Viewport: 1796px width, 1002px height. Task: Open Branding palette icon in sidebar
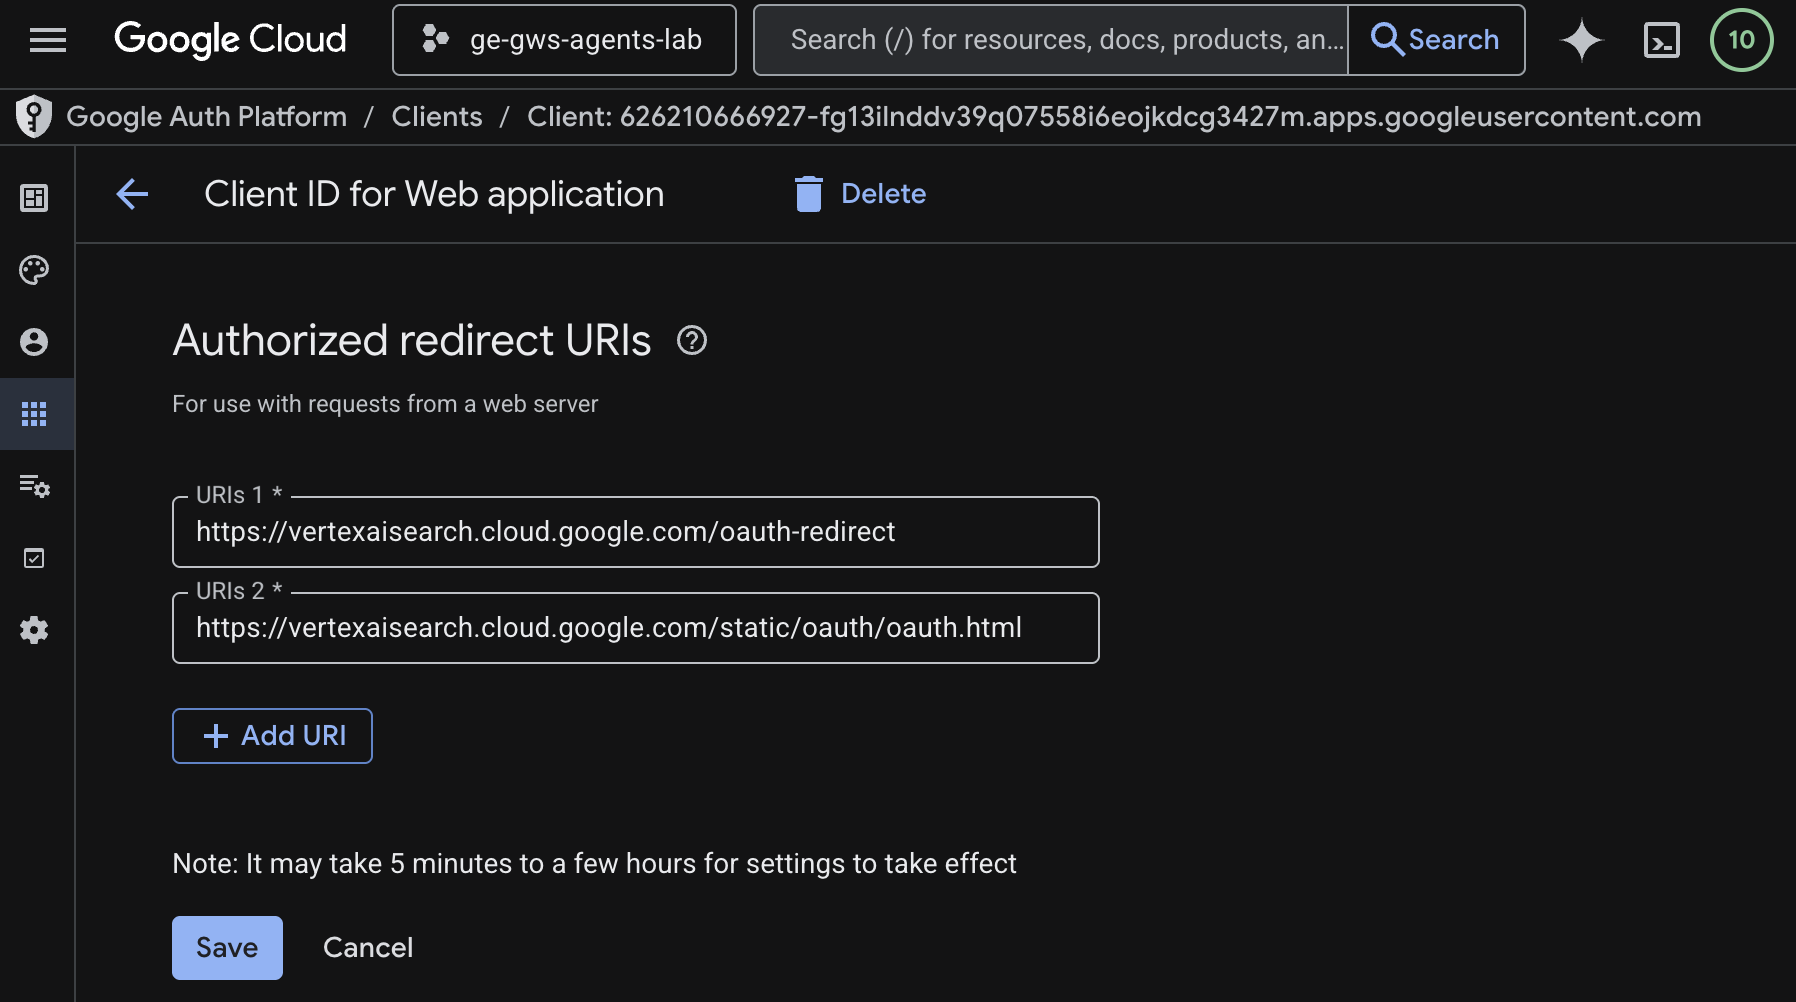click(34, 270)
